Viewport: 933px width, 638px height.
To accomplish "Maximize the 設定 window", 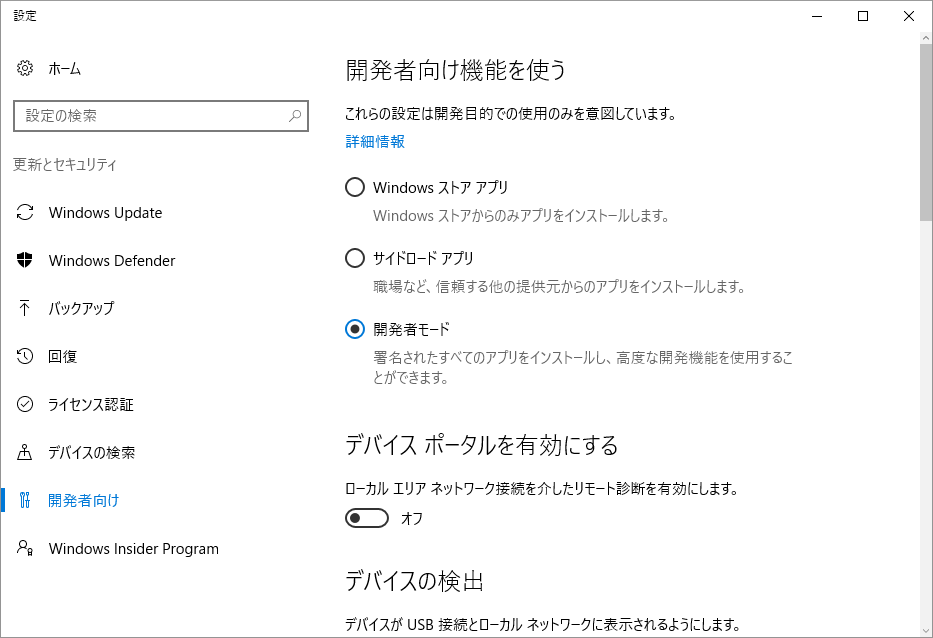I will 863,16.
